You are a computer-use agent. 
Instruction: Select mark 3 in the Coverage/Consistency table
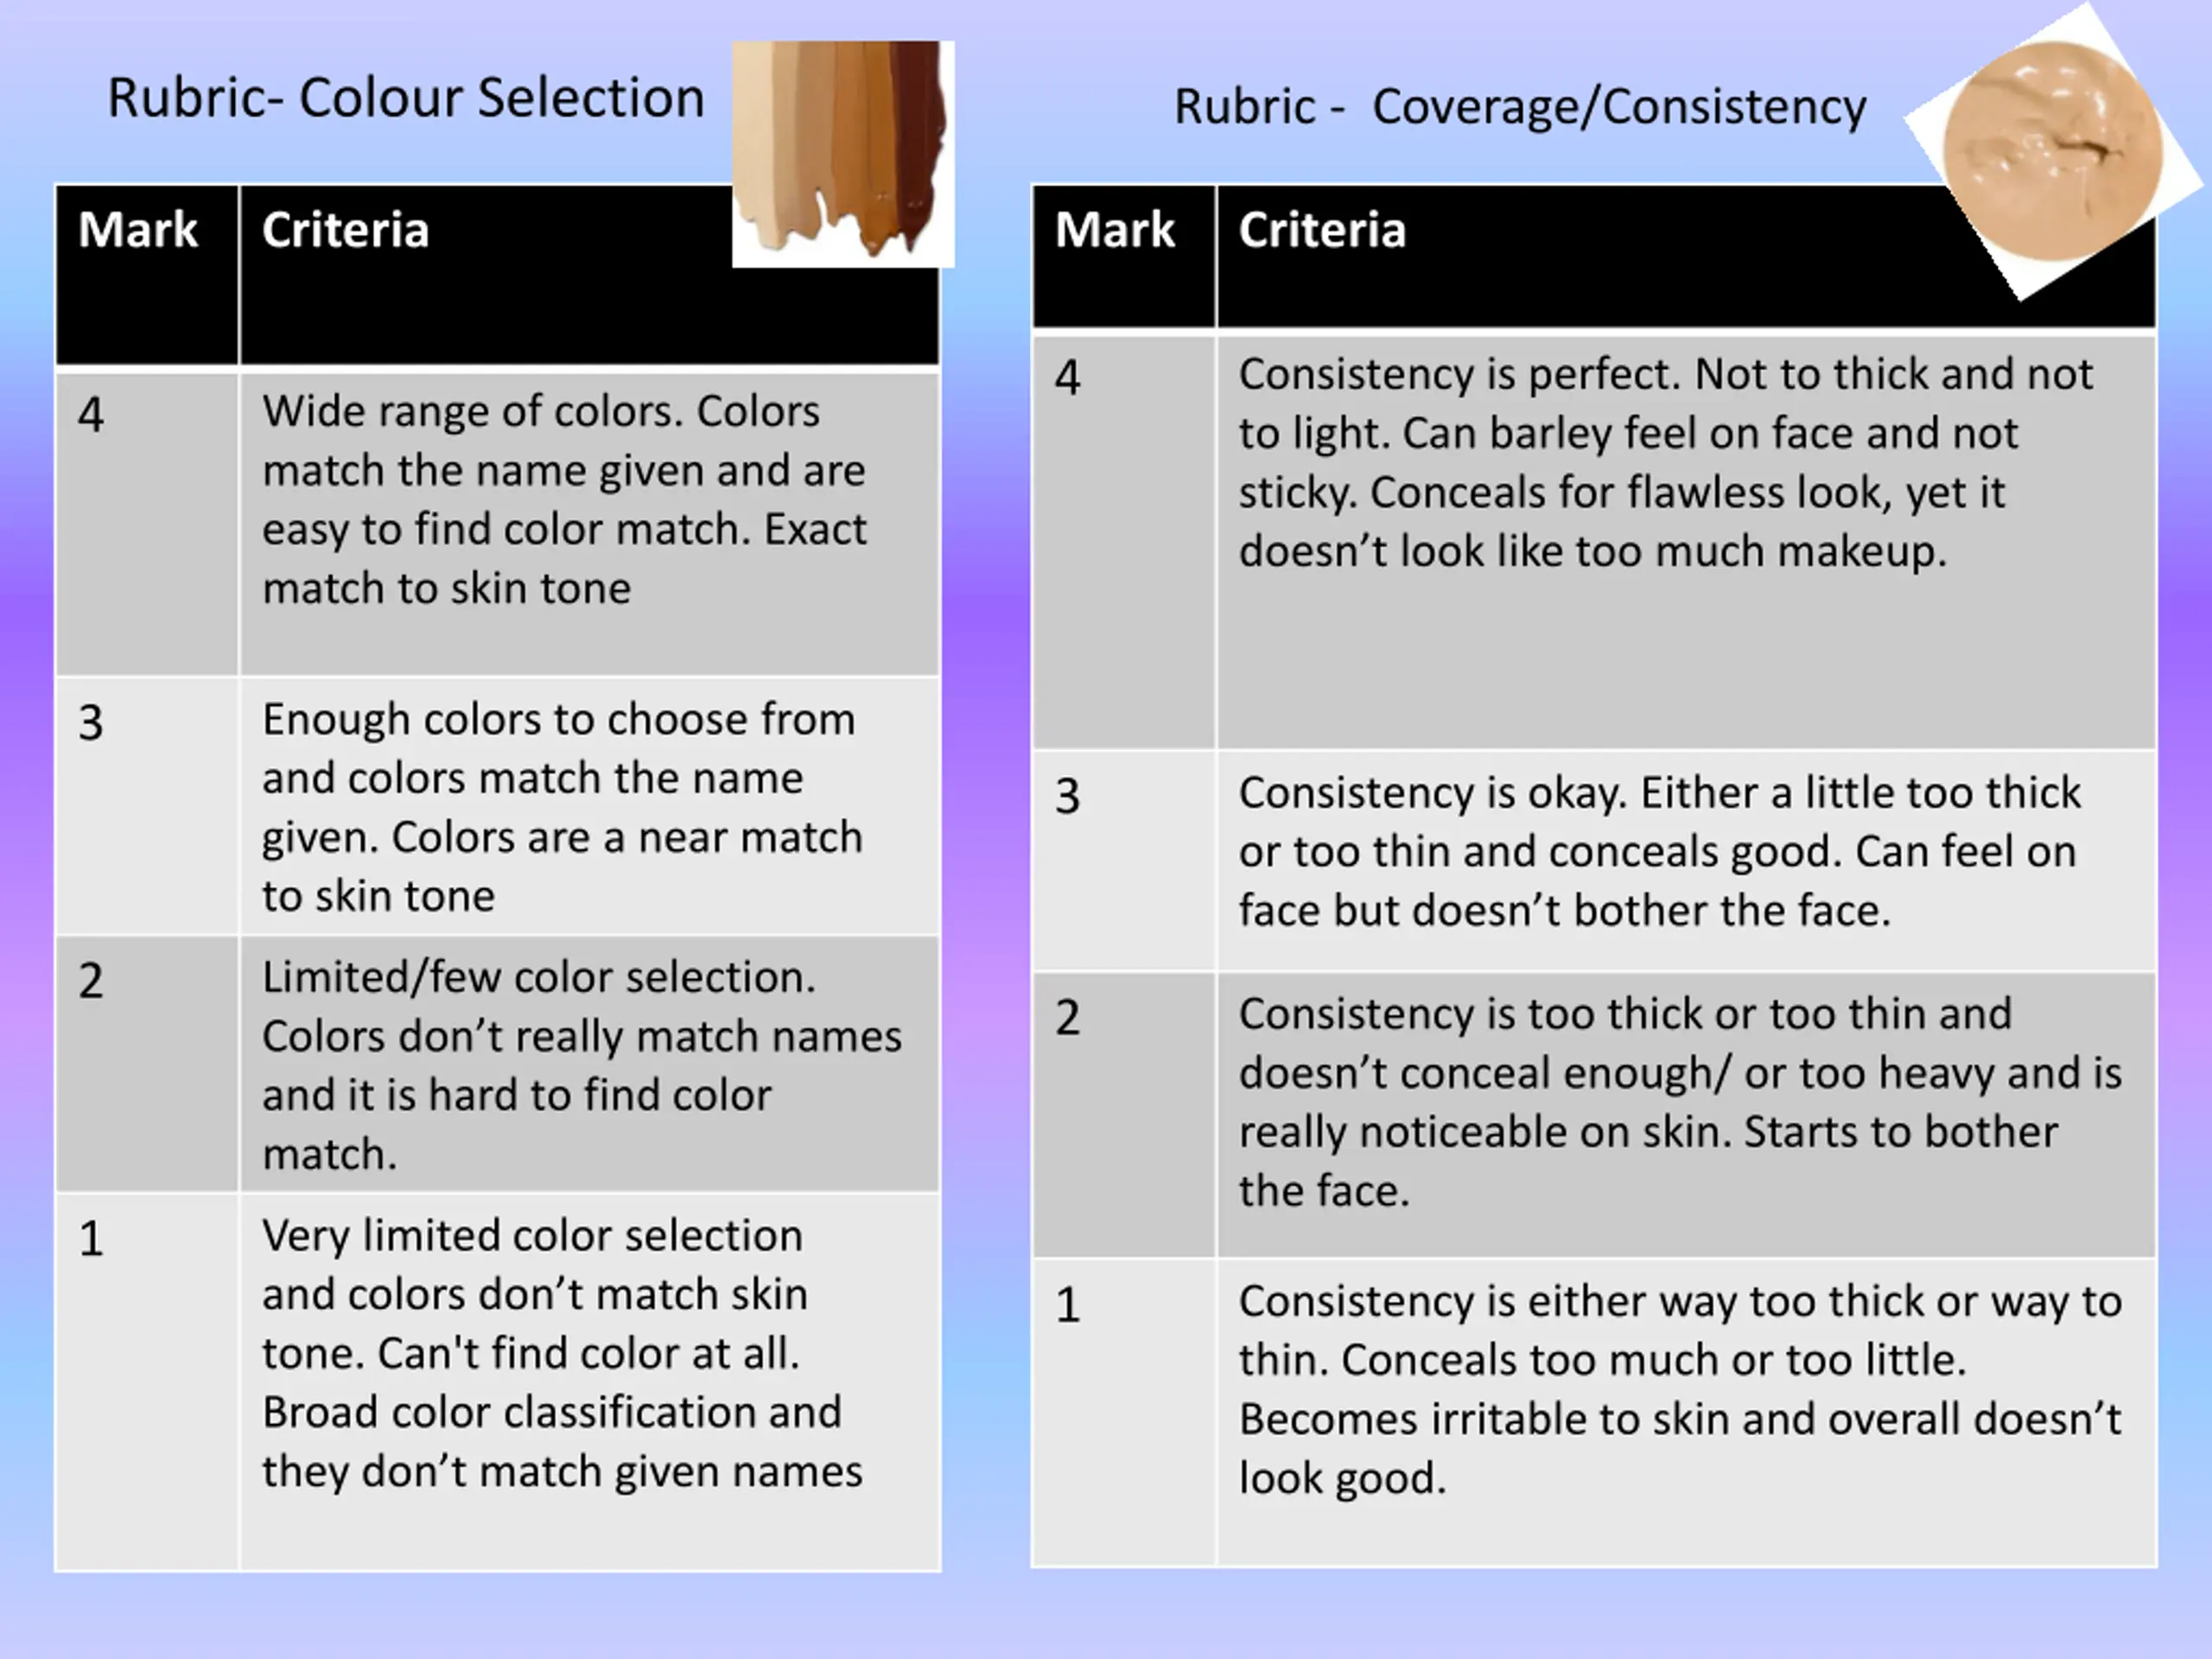pos(1068,796)
